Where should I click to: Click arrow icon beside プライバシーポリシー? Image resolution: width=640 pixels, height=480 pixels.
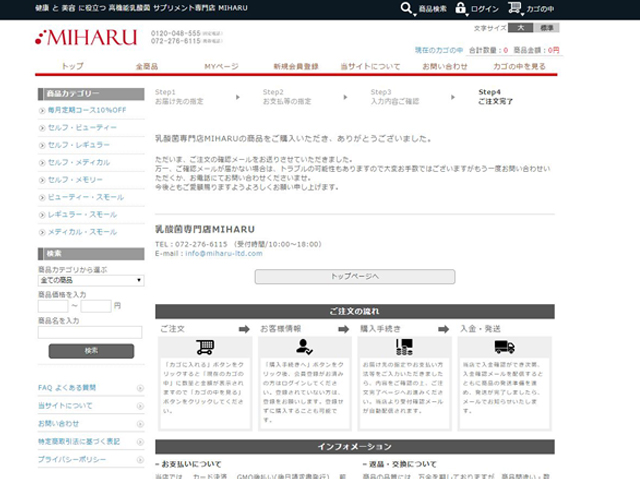click(x=140, y=460)
